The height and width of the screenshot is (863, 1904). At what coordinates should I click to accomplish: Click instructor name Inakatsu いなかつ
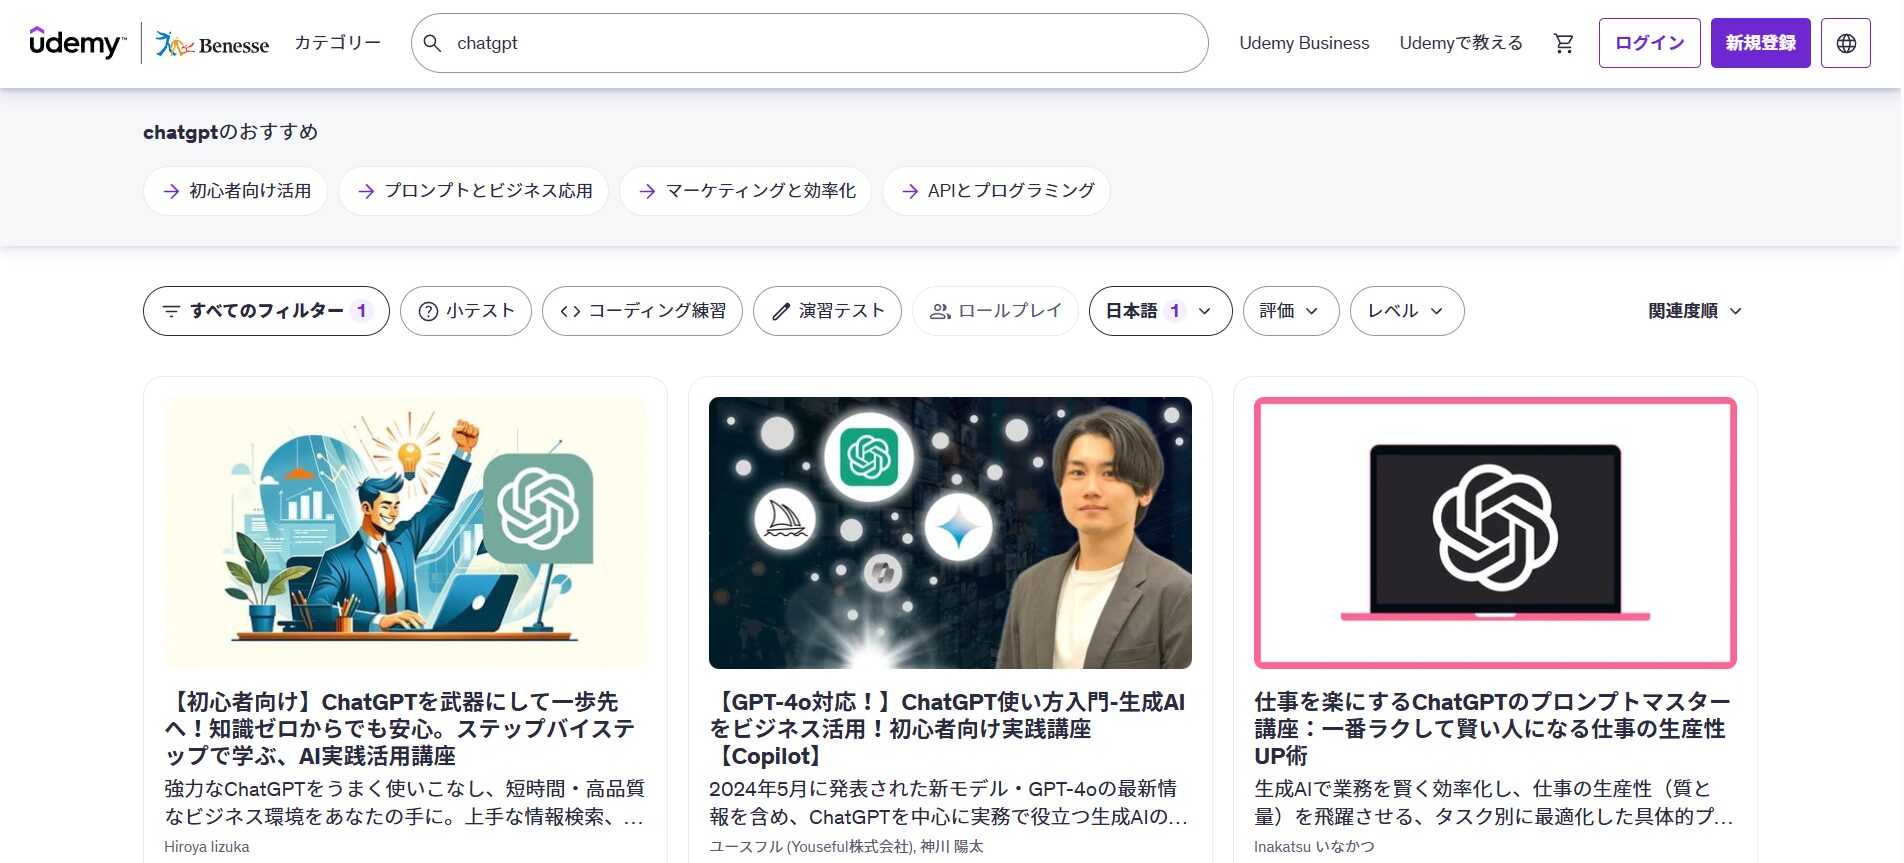click(1314, 847)
